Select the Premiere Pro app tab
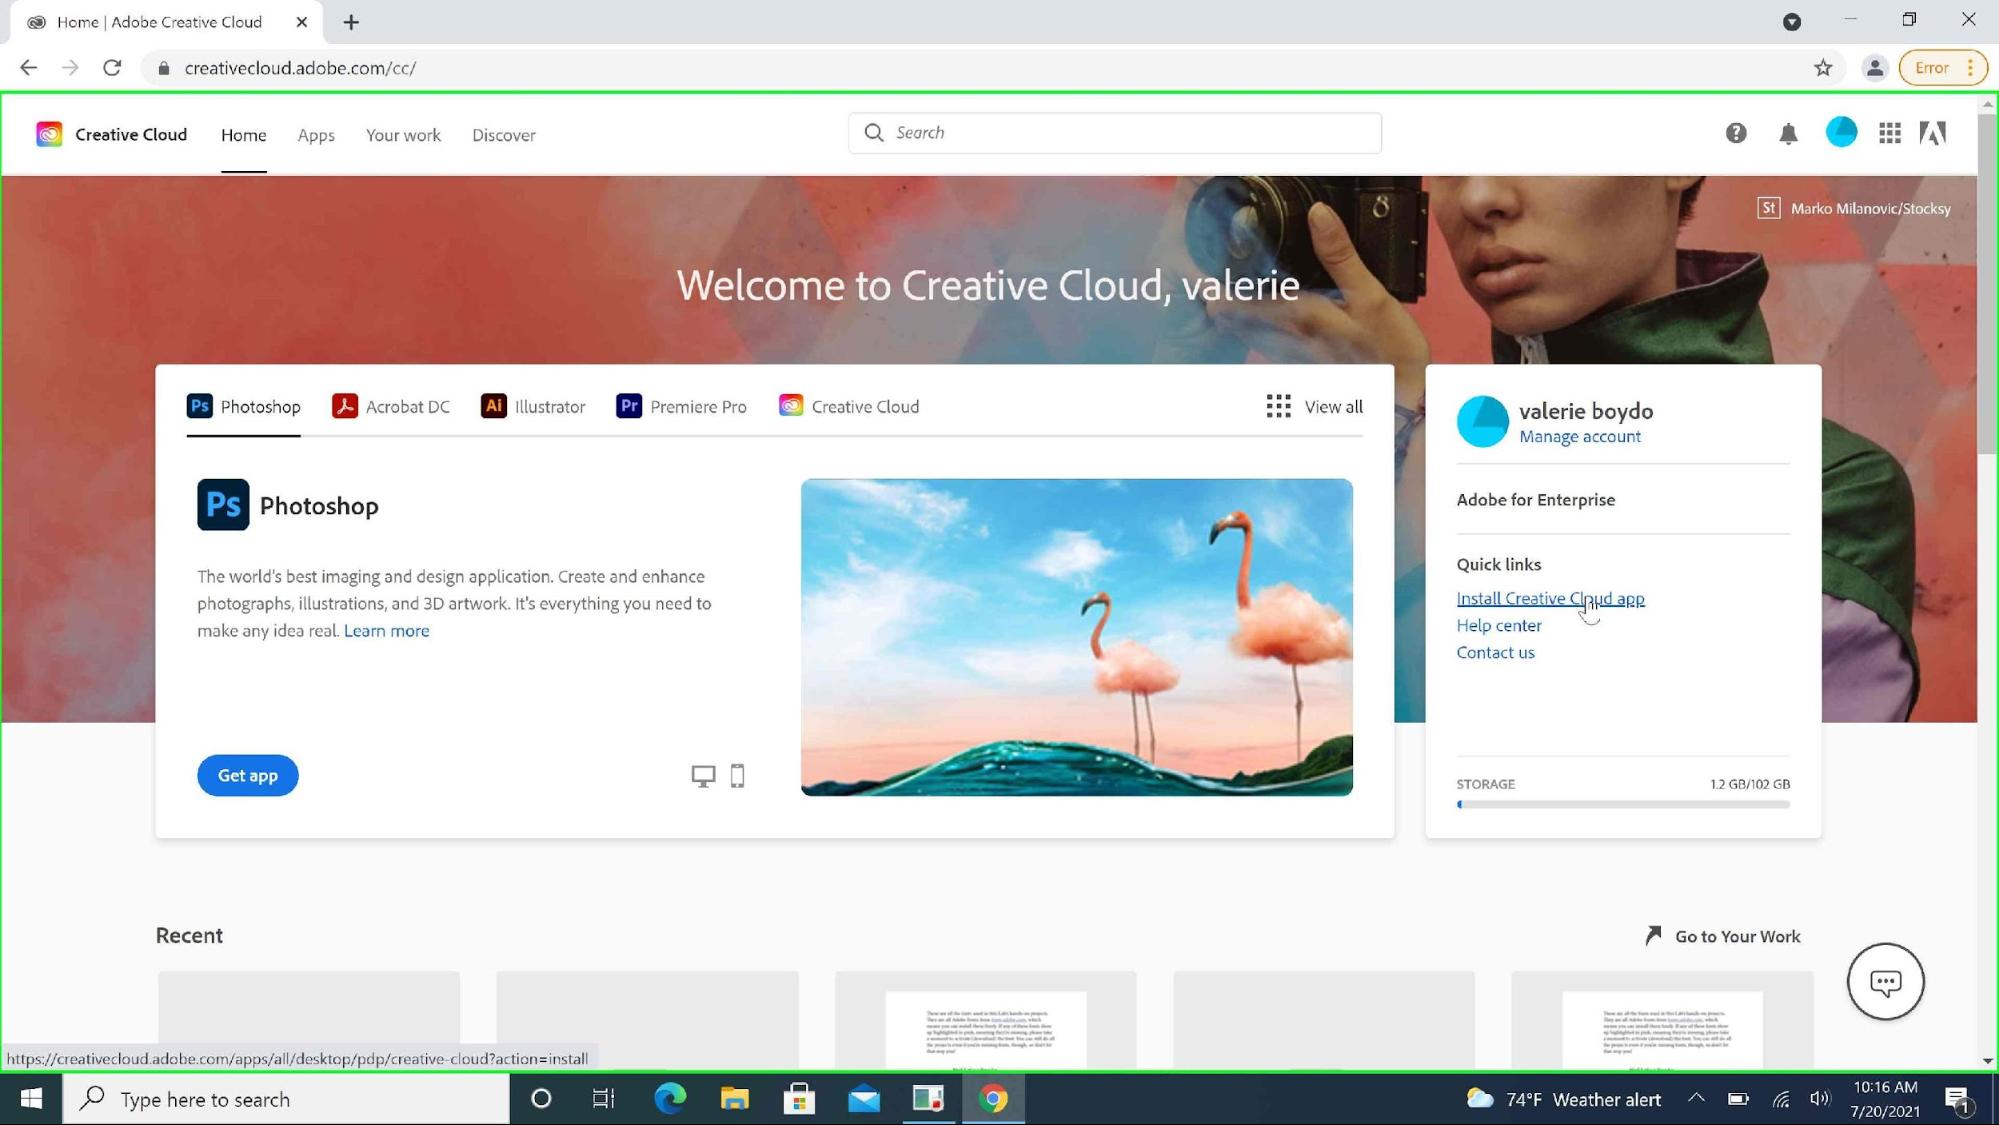The width and height of the screenshot is (1999, 1125). tap(681, 407)
